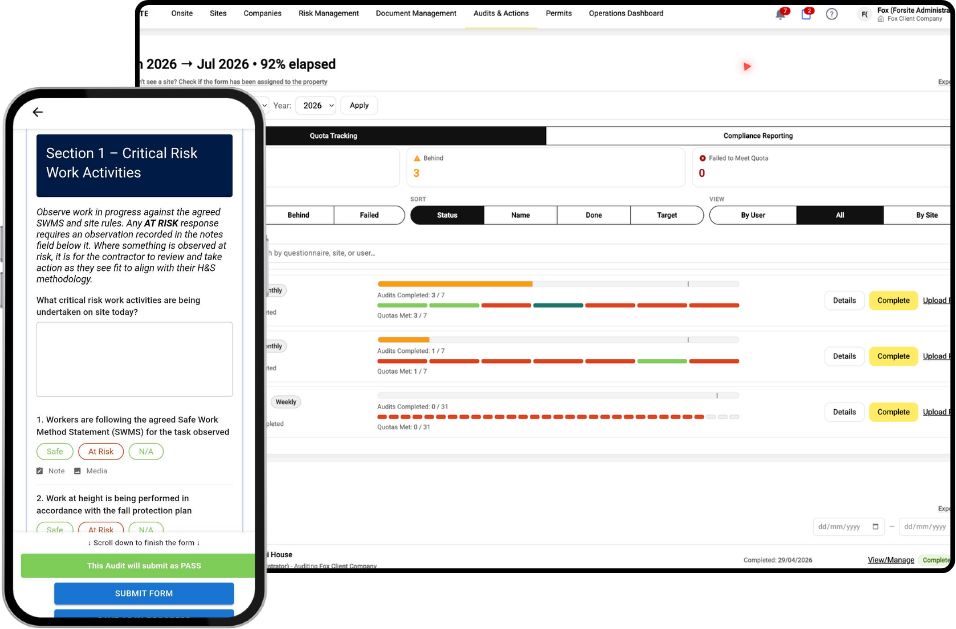Open Details for the 3 / 7 audits row
The height and width of the screenshot is (629, 956).
pyautogui.click(x=844, y=300)
